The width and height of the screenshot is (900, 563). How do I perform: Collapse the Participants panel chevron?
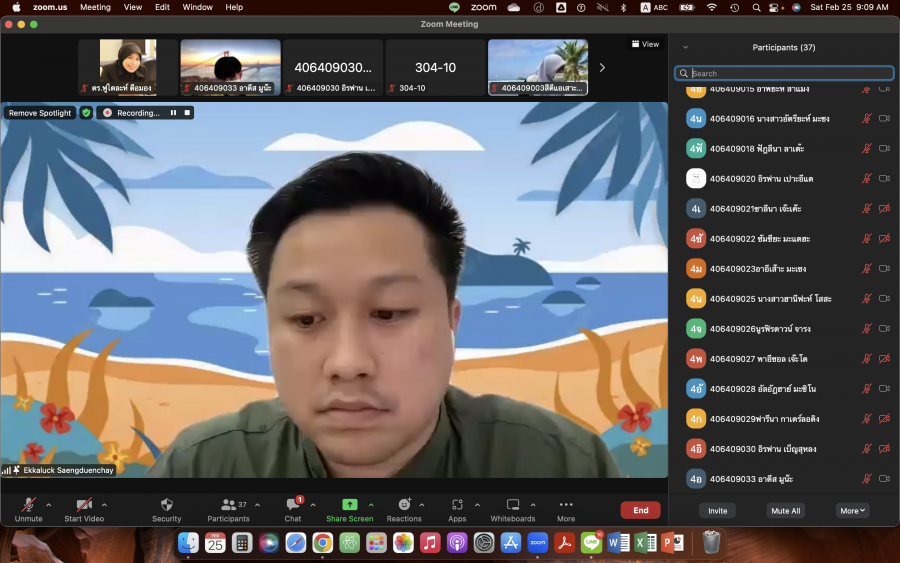pyautogui.click(x=685, y=47)
